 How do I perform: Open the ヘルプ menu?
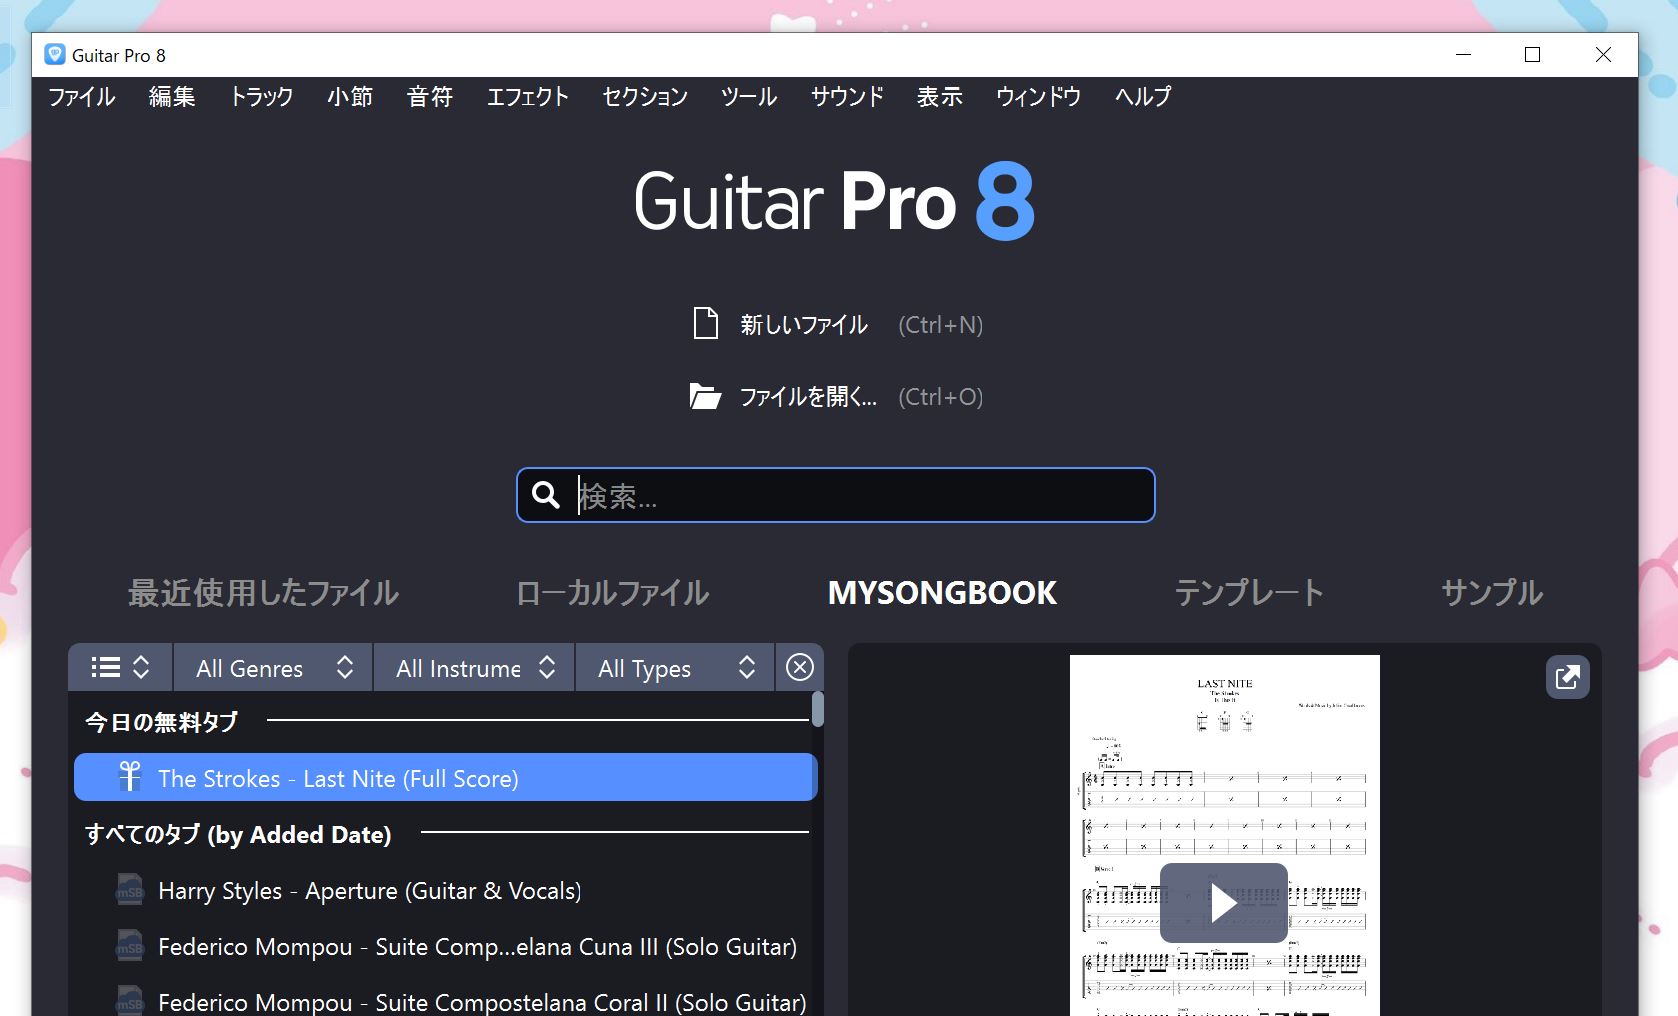click(x=1143, y=97)
